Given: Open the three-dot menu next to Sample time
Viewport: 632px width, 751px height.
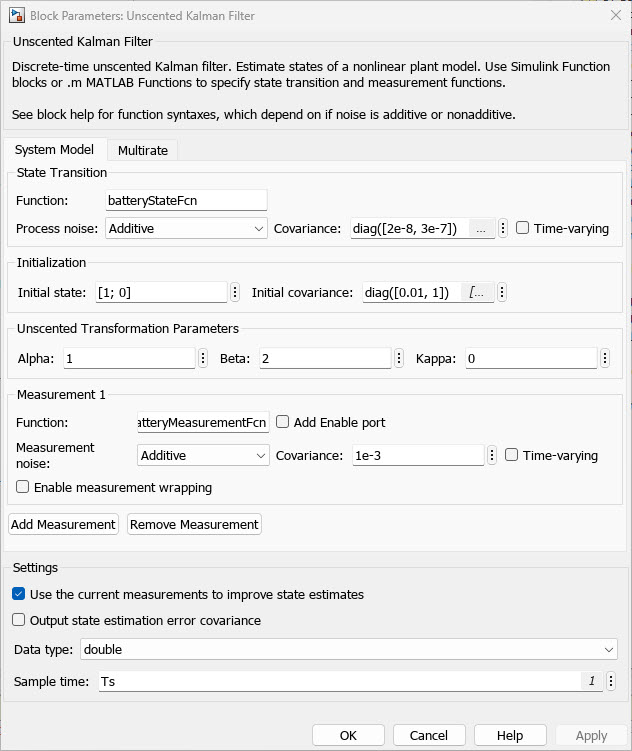Looking at the screenshot, I should 611,681.
